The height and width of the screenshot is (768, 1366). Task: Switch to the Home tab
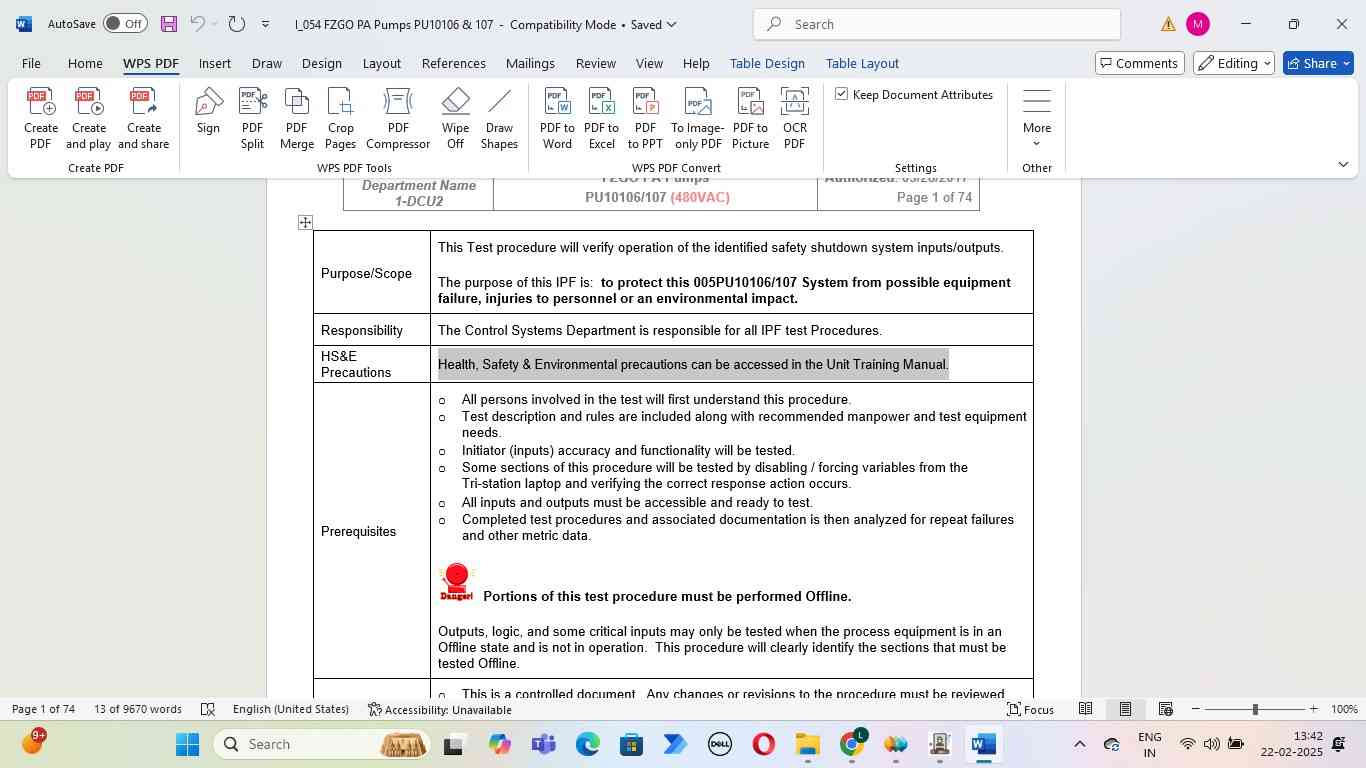click(x=85, y=63)
